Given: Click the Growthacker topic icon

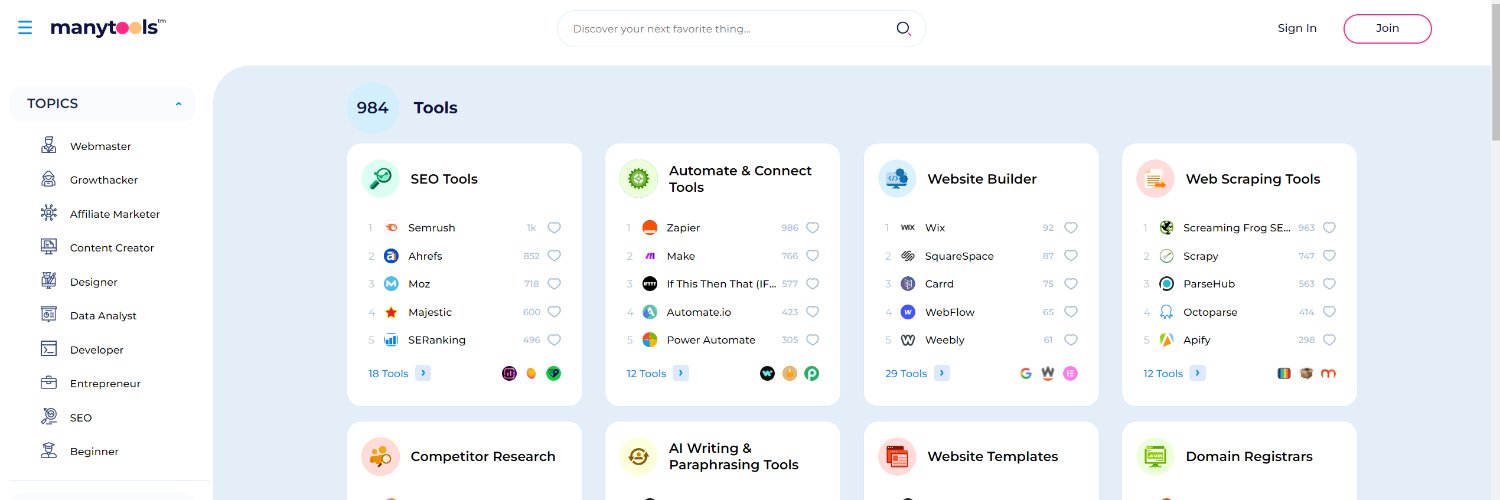Looking at the screenshot, I should click(49, 180).
